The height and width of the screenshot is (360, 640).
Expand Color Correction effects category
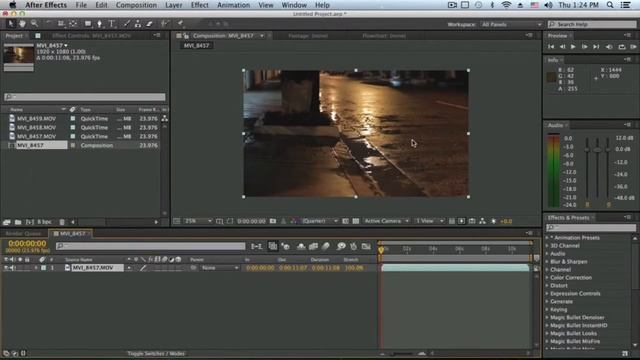click(547, 278)
